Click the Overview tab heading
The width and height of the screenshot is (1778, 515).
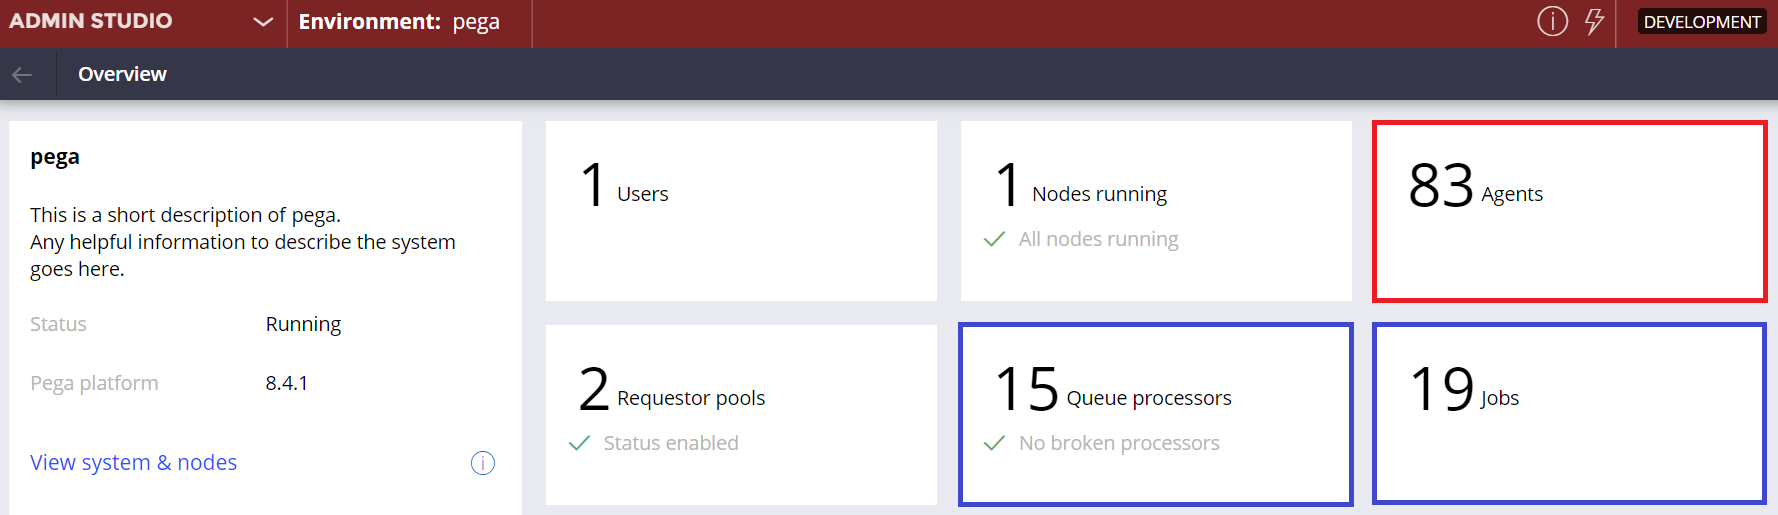pos(122,74)
